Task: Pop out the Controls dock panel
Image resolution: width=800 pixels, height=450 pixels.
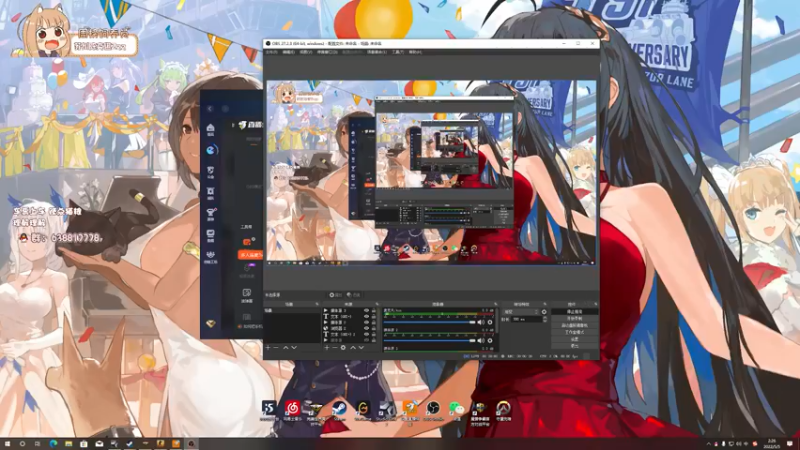Action: (596, 304)
